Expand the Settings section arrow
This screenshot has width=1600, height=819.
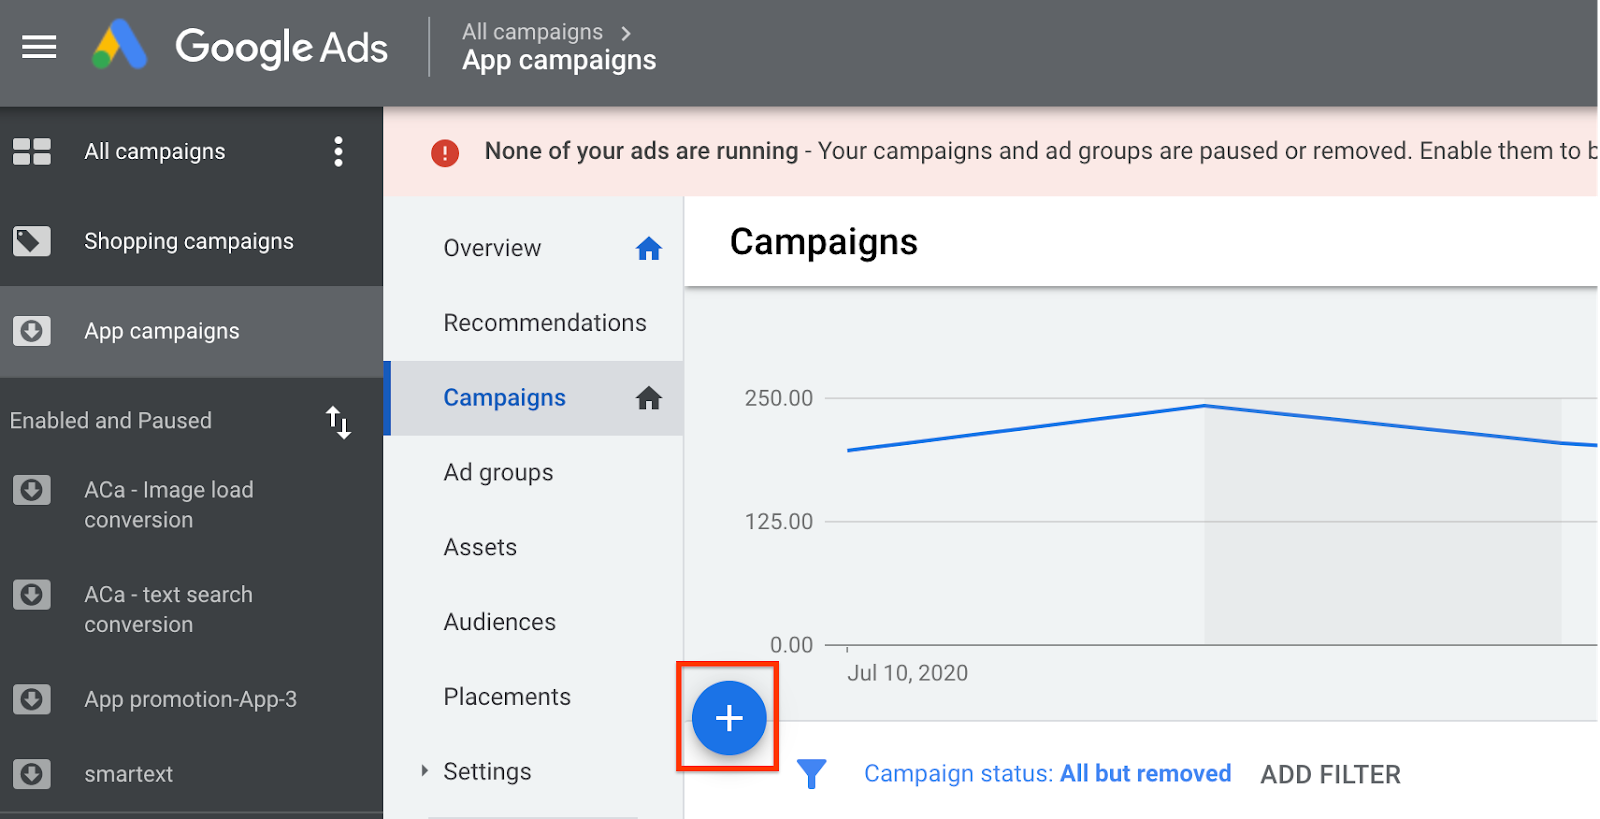pyautogui.click(x=425, y=771)
